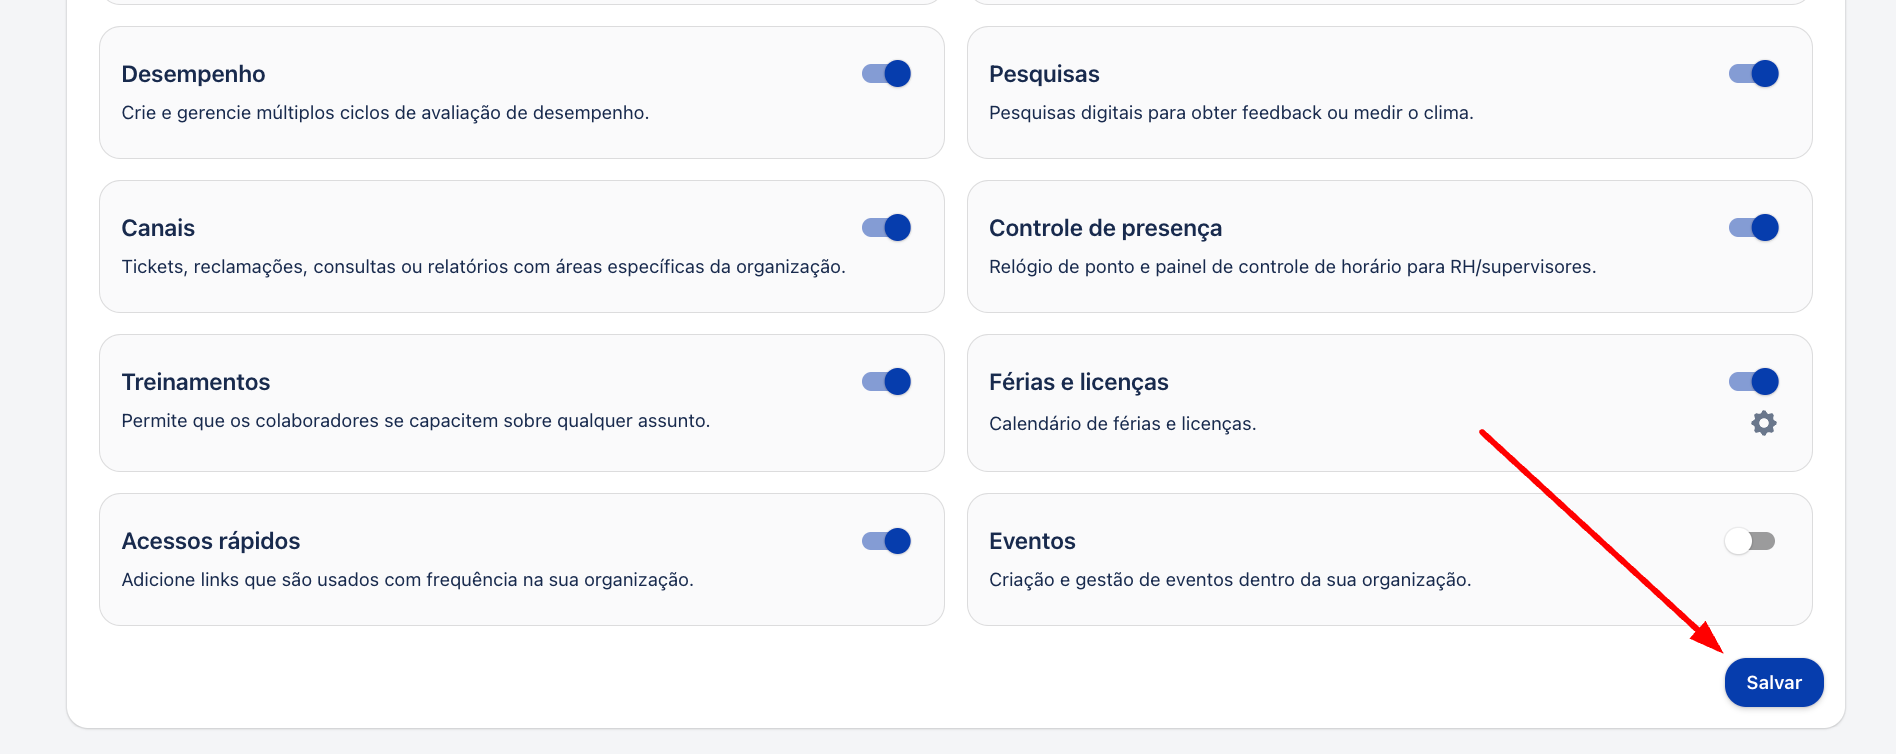Image resolution: width=1896 pixels, height=754 pixels.
Task: Click the Calendário de férias e licenças description
Action: (1122, 424)
